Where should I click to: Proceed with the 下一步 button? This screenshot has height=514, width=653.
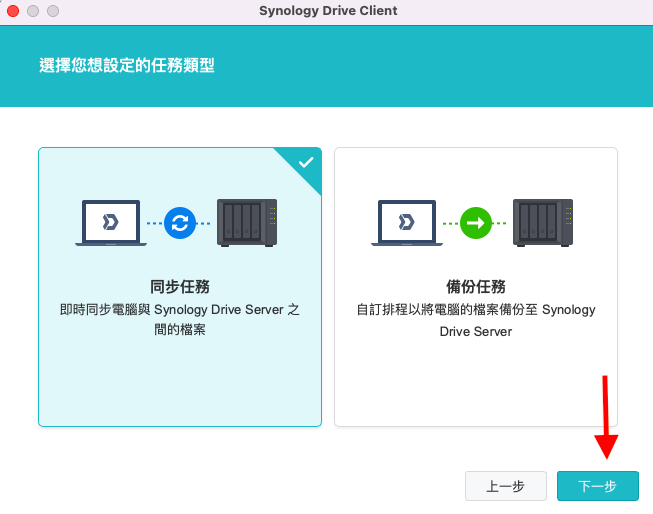pyautogui.click(x=597, y=486)
